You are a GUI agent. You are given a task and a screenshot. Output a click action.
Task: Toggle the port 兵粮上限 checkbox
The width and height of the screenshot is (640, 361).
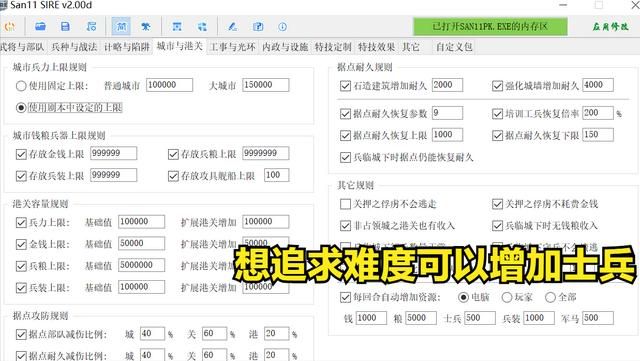tap(21, 266)
